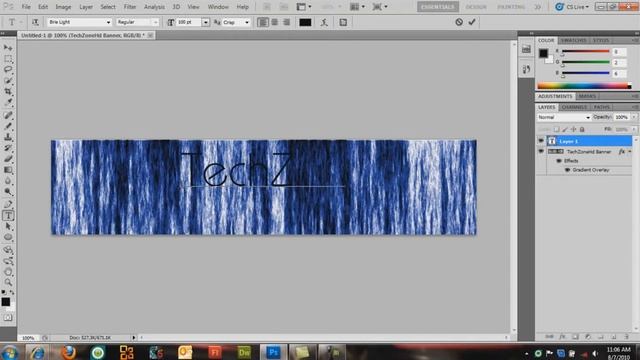This screenshot has width=640, height=360.
Task: Select the Lasso tool
Action: [8, 70]
